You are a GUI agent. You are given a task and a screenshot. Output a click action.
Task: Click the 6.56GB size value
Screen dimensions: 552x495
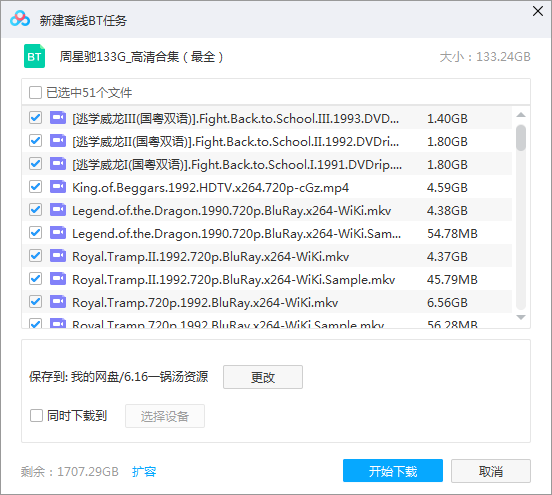pos(447,302)
